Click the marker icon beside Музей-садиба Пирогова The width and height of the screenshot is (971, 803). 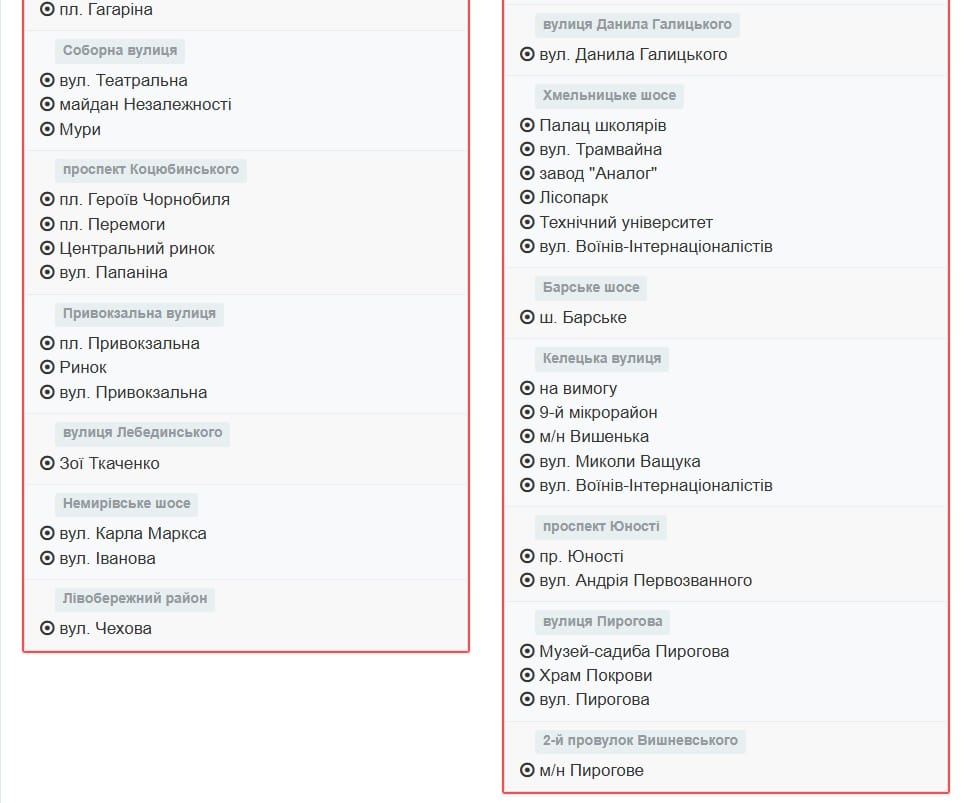(527, 651)
